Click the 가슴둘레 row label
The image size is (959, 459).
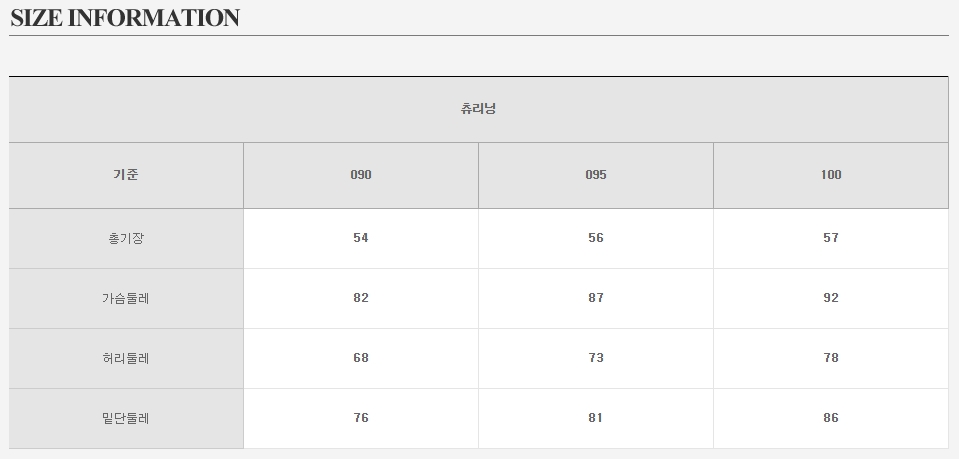tap(126, 298)
